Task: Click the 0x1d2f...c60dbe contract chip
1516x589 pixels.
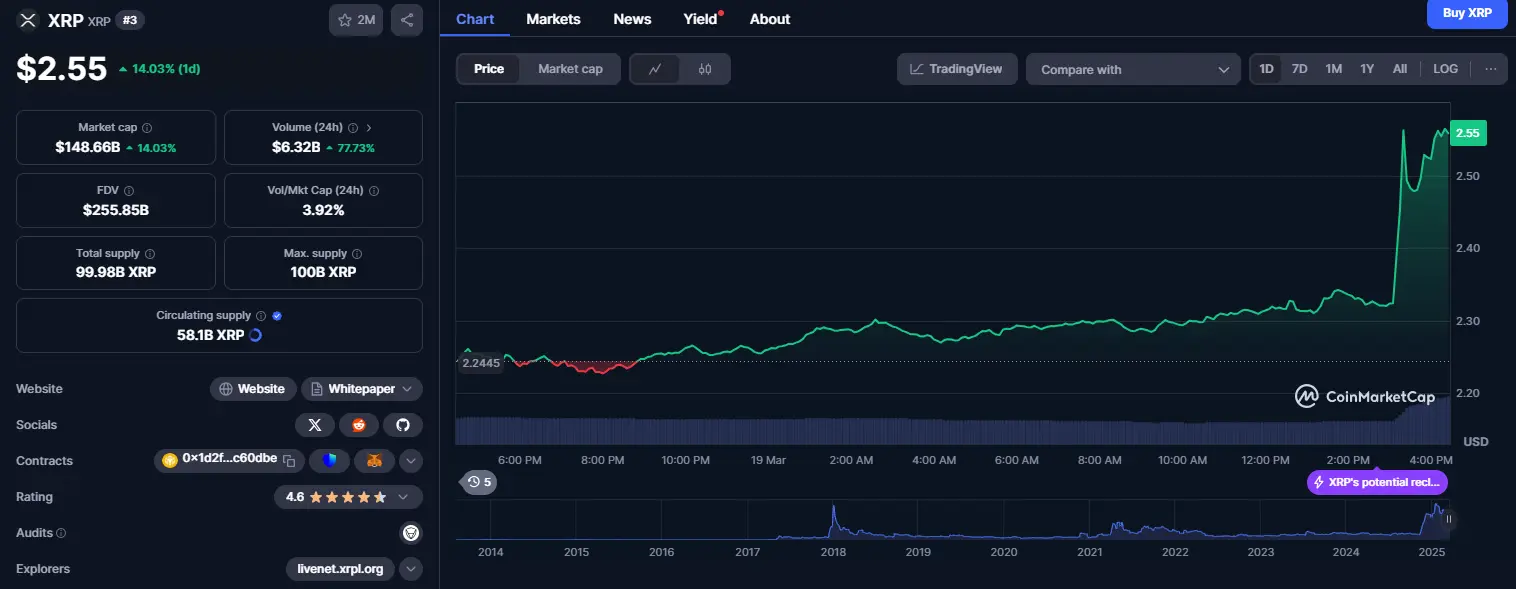Action: pyautogui.click(x=229, y=460)
